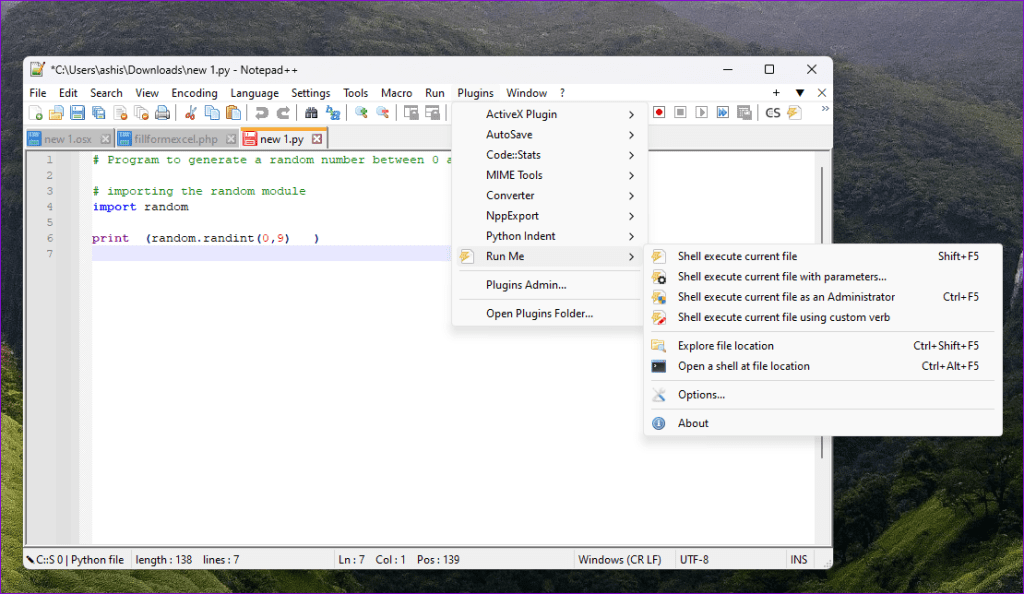Close the new 1.py tab
Viewport: 1024px width, 594px height.
[x=317, y=139]
